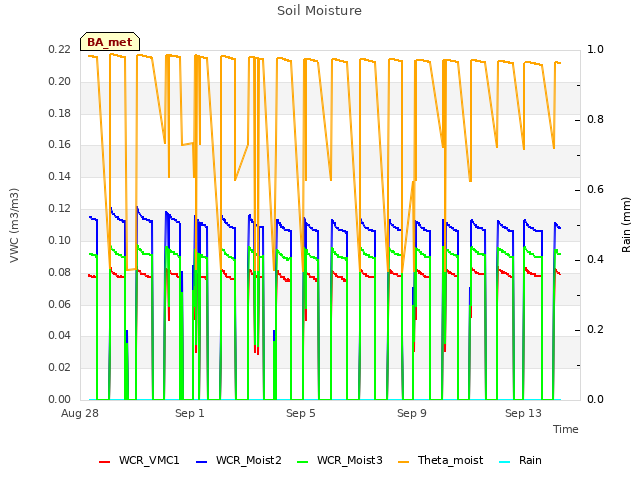Click the 0.2 right axis value

[595, 330]
